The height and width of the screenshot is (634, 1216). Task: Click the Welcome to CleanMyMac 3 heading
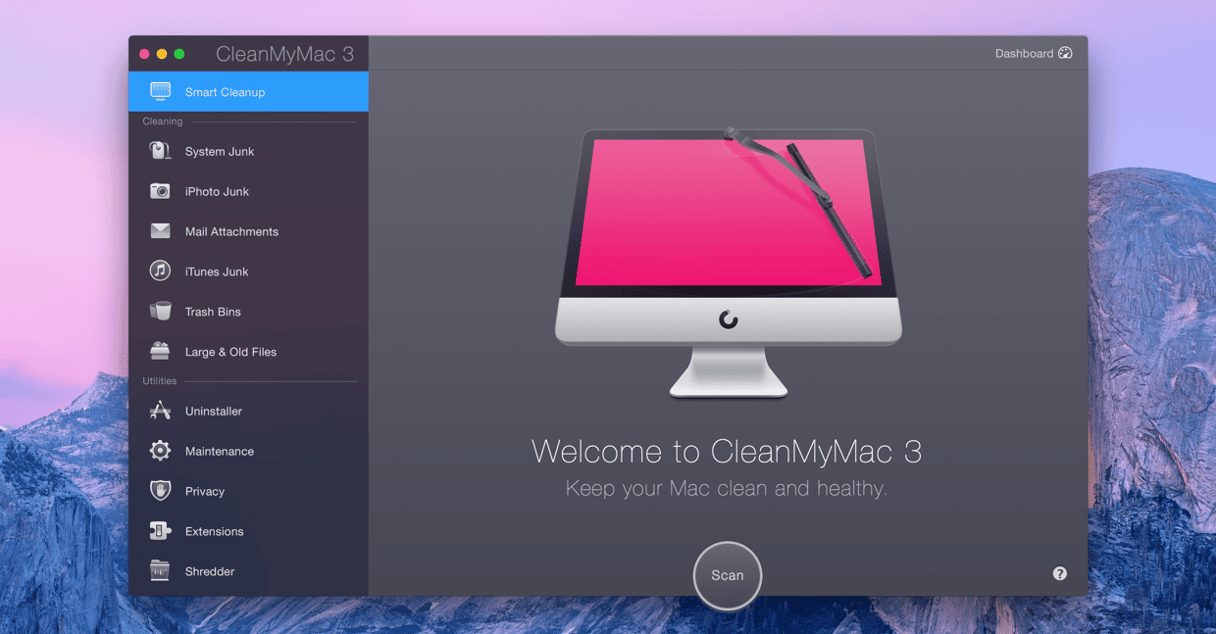(x=727, y=451)
